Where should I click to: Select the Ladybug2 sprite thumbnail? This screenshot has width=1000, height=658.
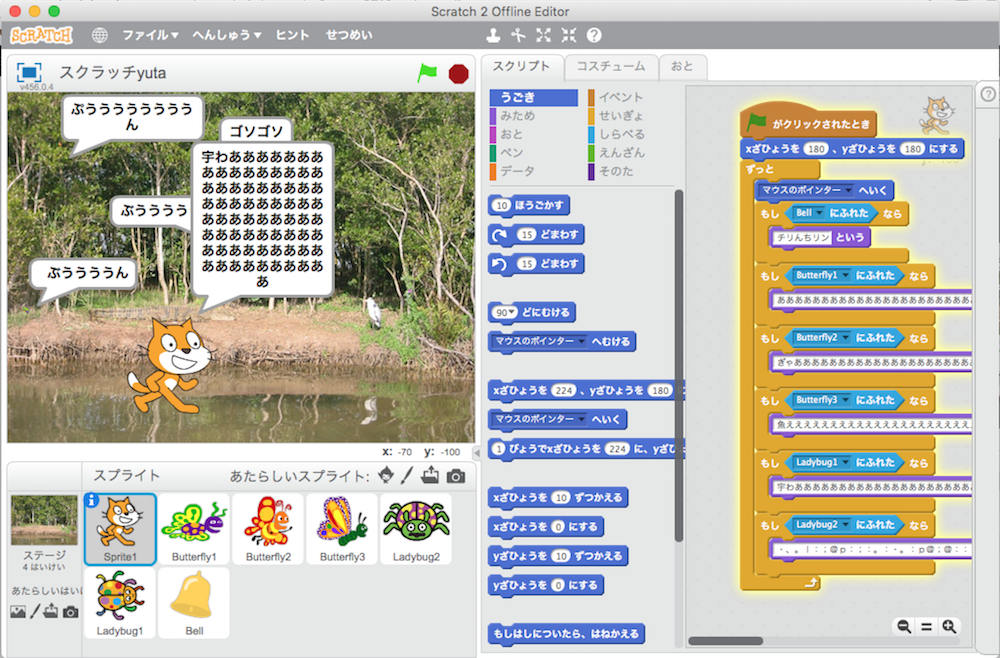tap(416, 529)
